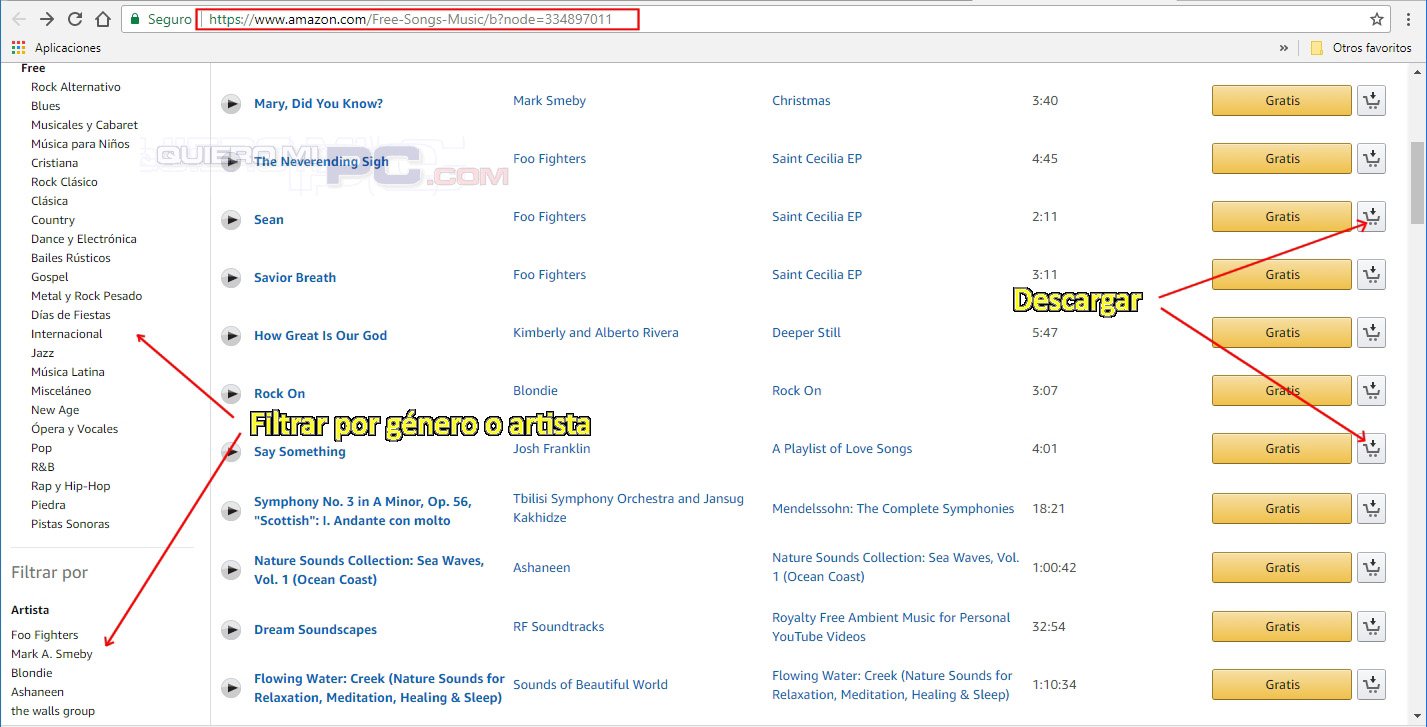Open artist page for Kimberly and Alberto Rivera
Image resolution: width=1427 pixels, height=727 pixels.
596,333
